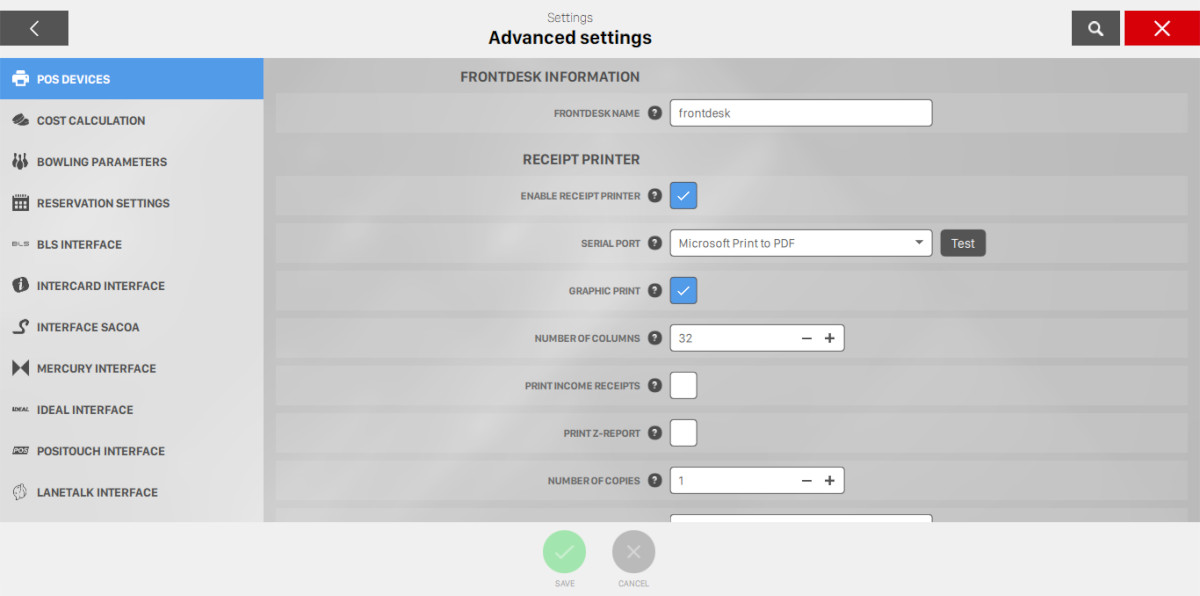Click help icon next to Print Z-Report

(x=655, y=433)
